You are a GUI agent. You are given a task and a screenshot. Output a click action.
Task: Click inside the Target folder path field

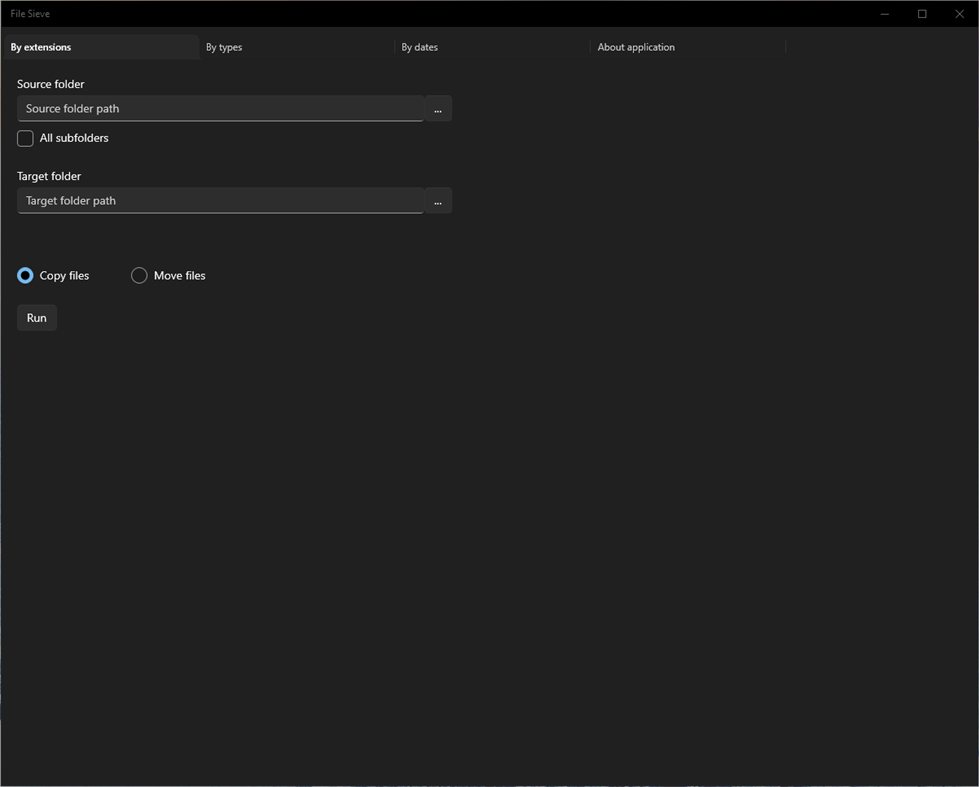click(220, 200)
